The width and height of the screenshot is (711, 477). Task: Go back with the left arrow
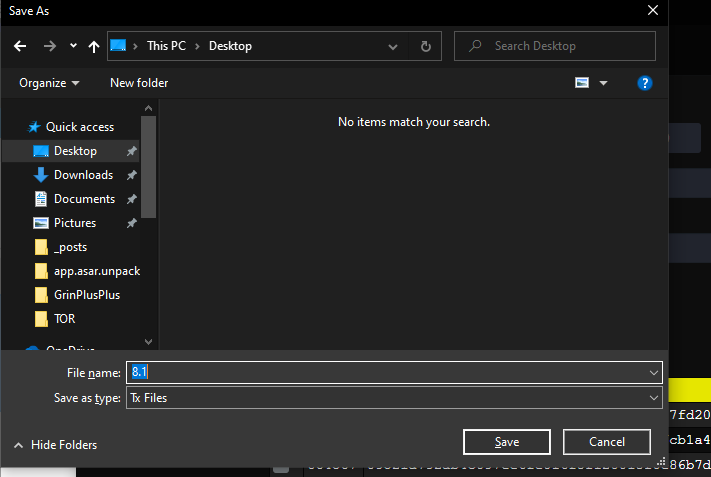point(20,46)
